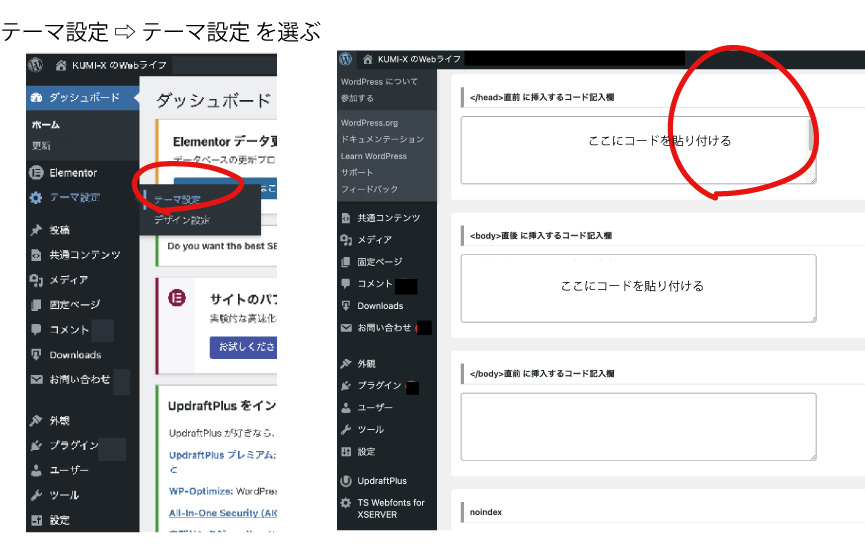Click scrollbar inside </head> code textarea
The height and width of the screenshot is (554, 865).
[811, 135]
